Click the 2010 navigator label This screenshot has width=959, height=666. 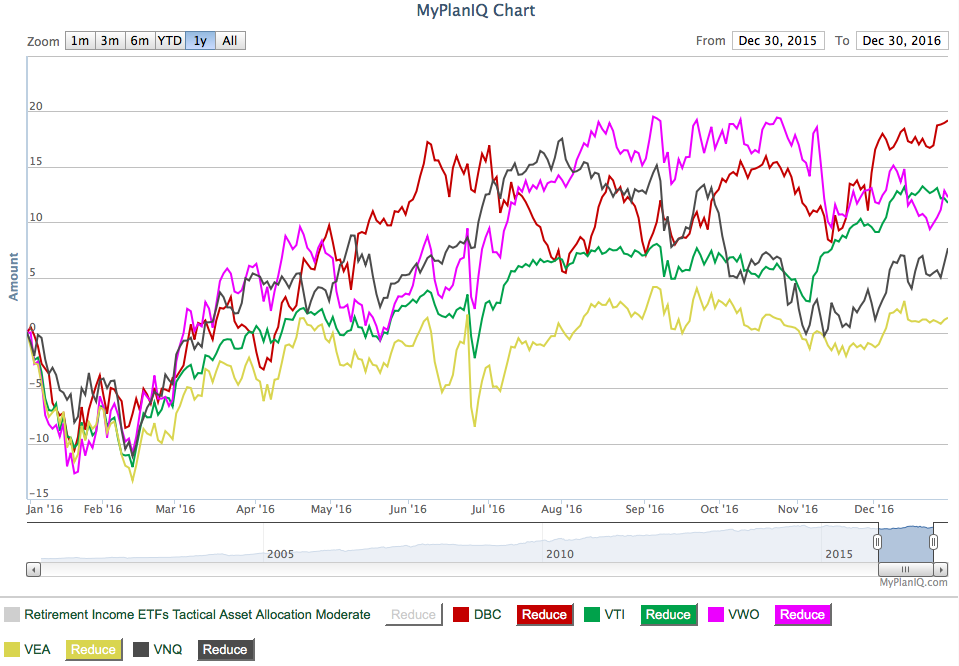click(x=560, y=554)
